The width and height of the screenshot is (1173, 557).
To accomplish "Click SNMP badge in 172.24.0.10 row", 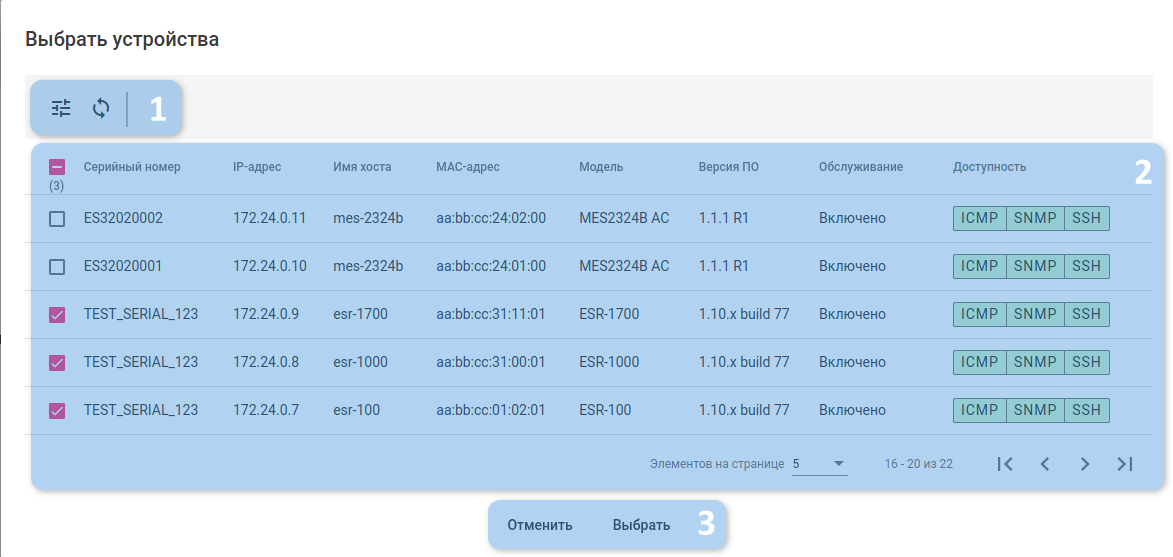I will click(x=1035, y=266).
